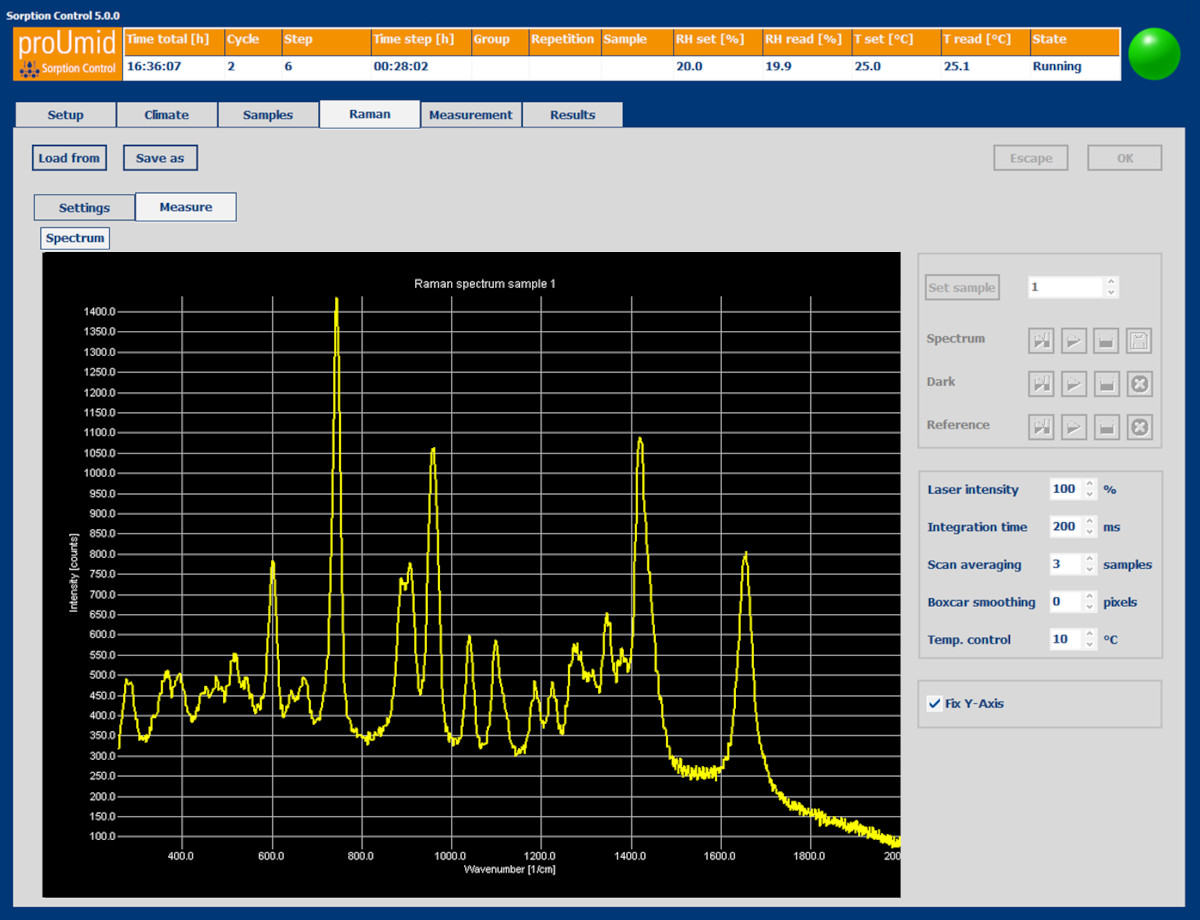Open the Measurement tab
Viewport: 1200px width, 920px height.
(471, 115)
